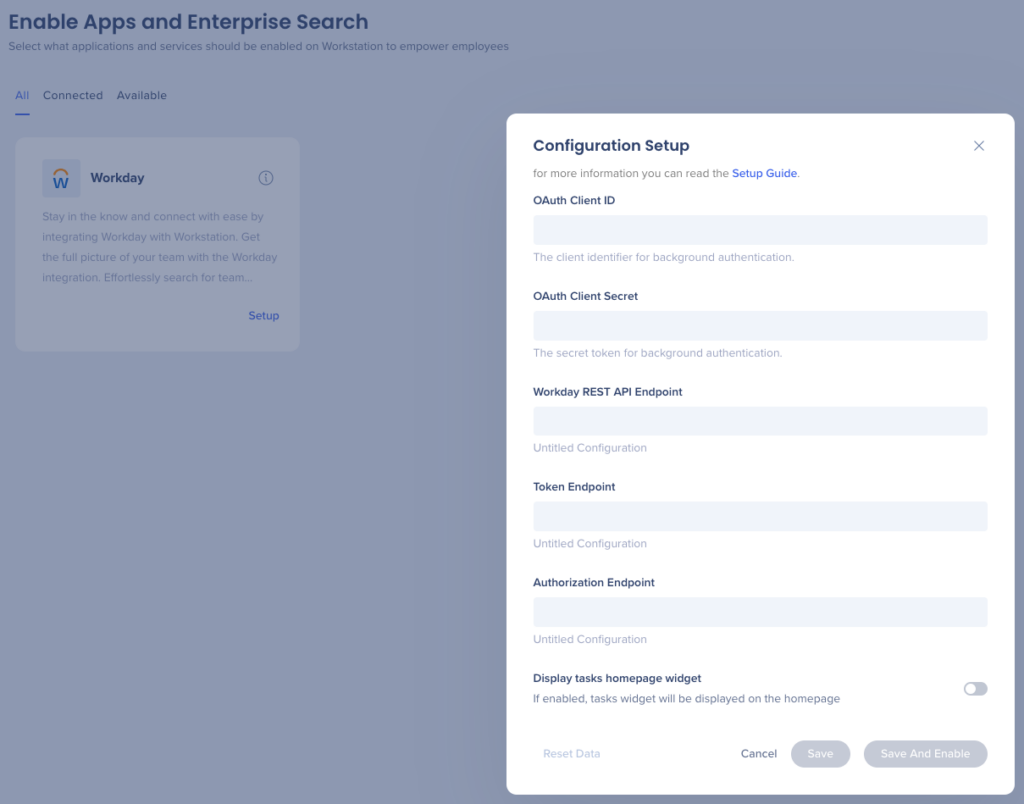
Task: Click the Reset Data link
Action: [571, 753]
